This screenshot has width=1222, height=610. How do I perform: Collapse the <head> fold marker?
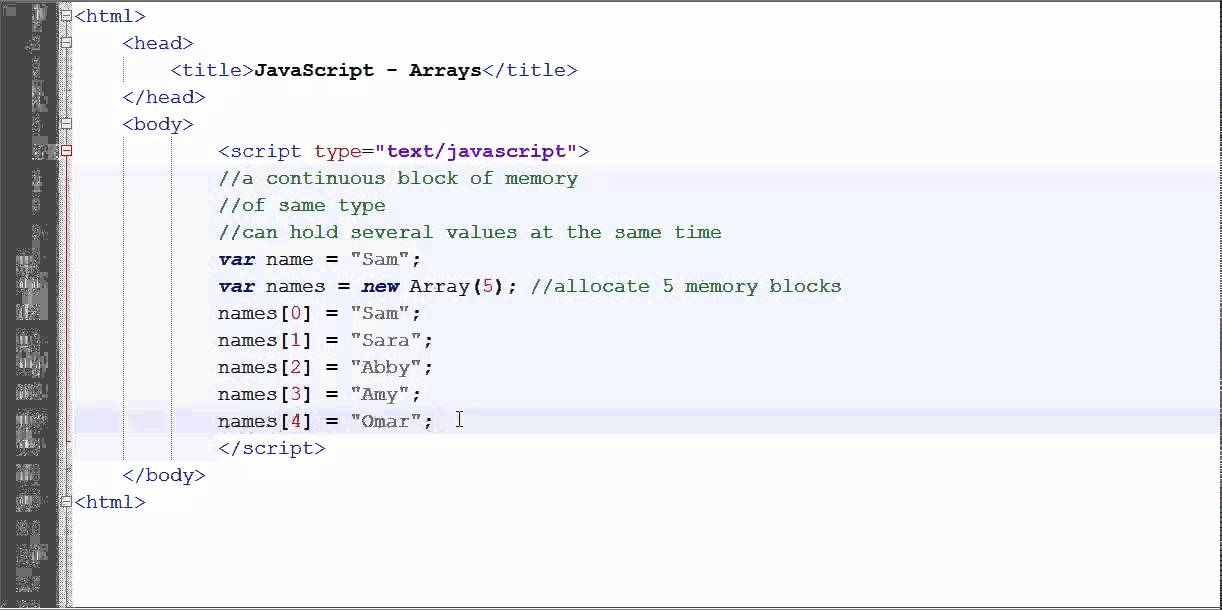coord(67,43)
